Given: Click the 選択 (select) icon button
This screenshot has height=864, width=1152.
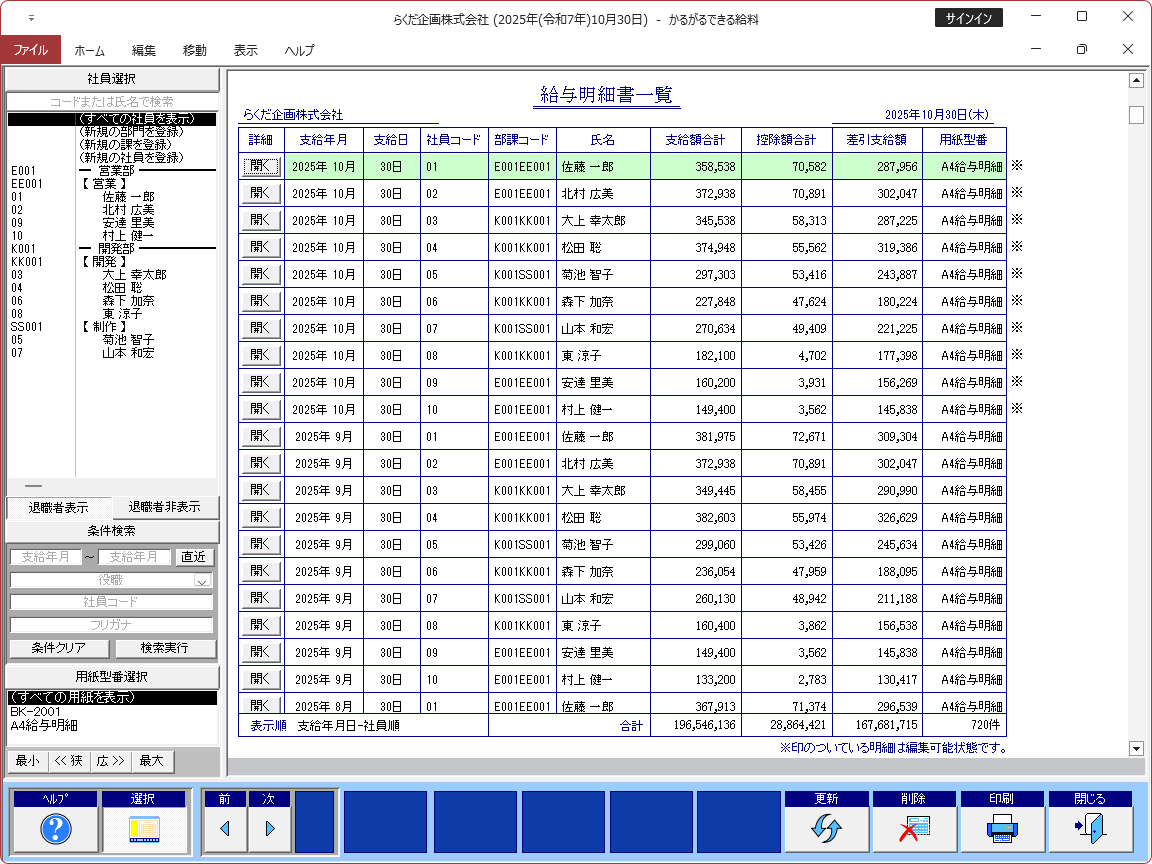Looking at the screenshot, I should [x=143, y=828].
